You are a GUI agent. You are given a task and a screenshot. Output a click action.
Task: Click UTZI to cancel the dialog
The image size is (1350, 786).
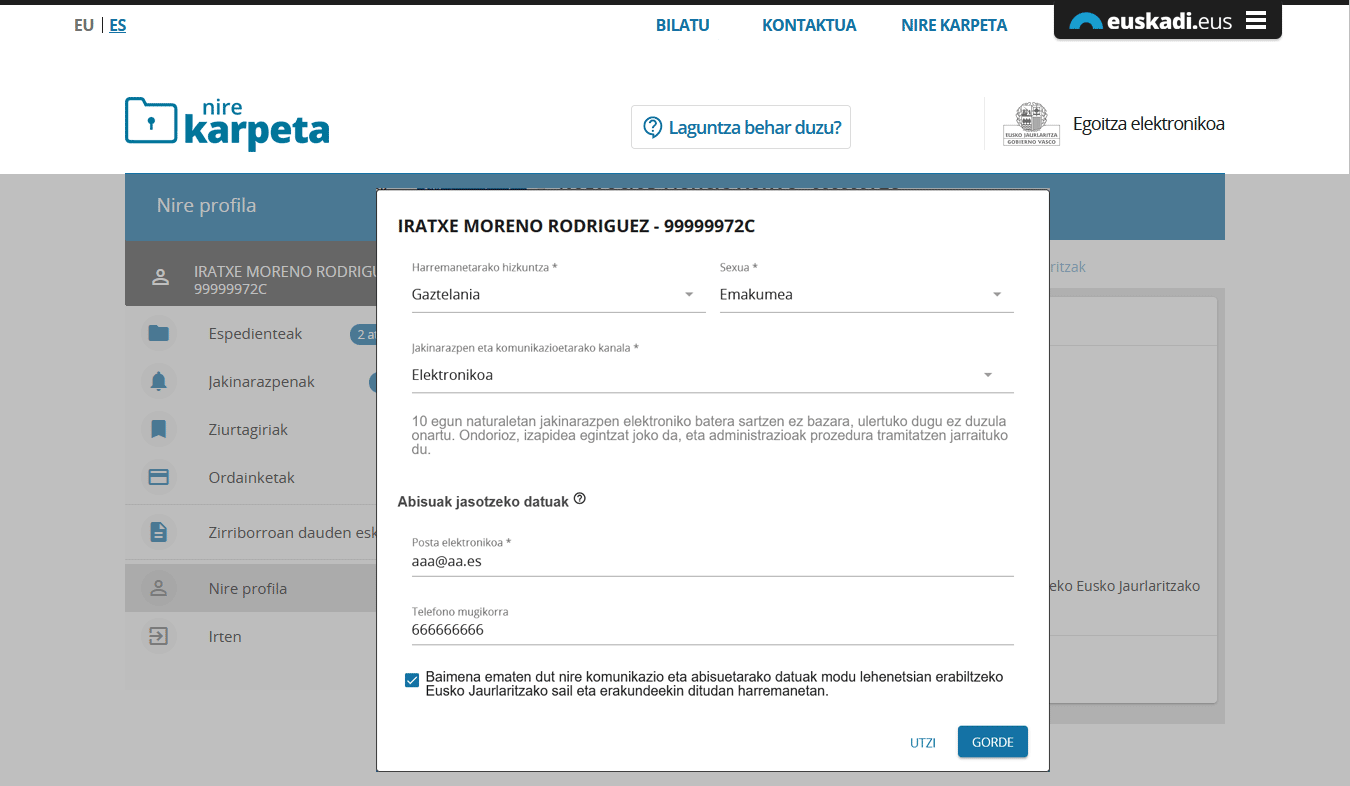click(x=922, y=743)
